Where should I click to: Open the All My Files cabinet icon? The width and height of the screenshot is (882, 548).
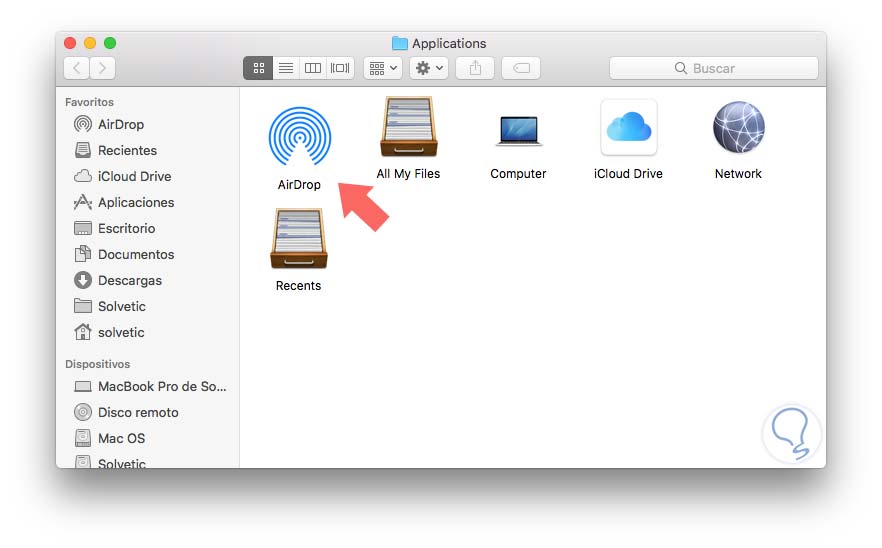click(x=408, y=127)
